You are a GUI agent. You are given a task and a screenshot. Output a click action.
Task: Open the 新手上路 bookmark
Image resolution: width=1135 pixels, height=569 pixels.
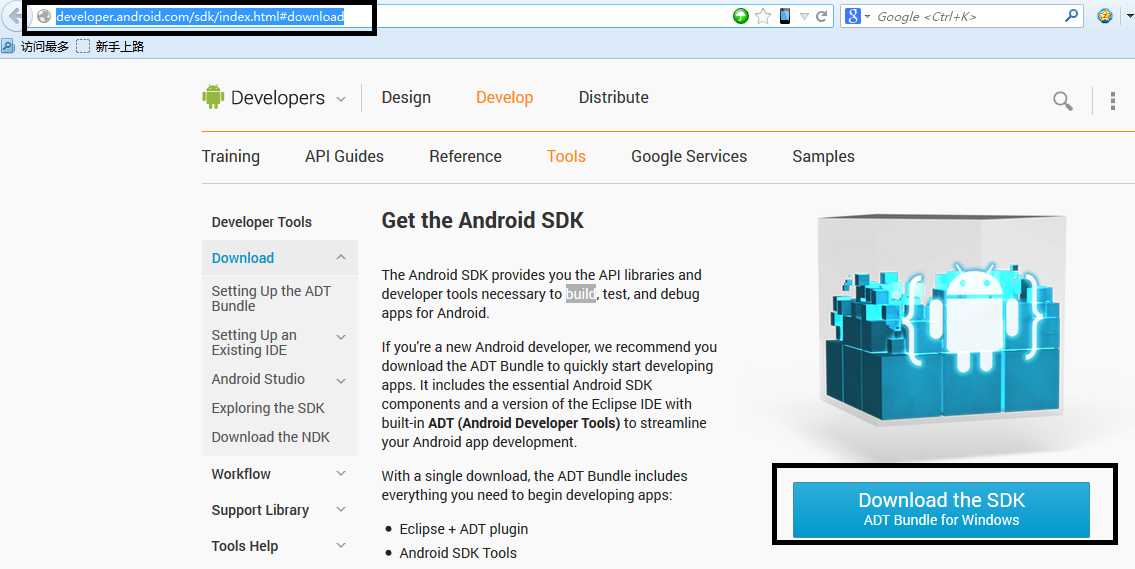click(x=111, y=46)
